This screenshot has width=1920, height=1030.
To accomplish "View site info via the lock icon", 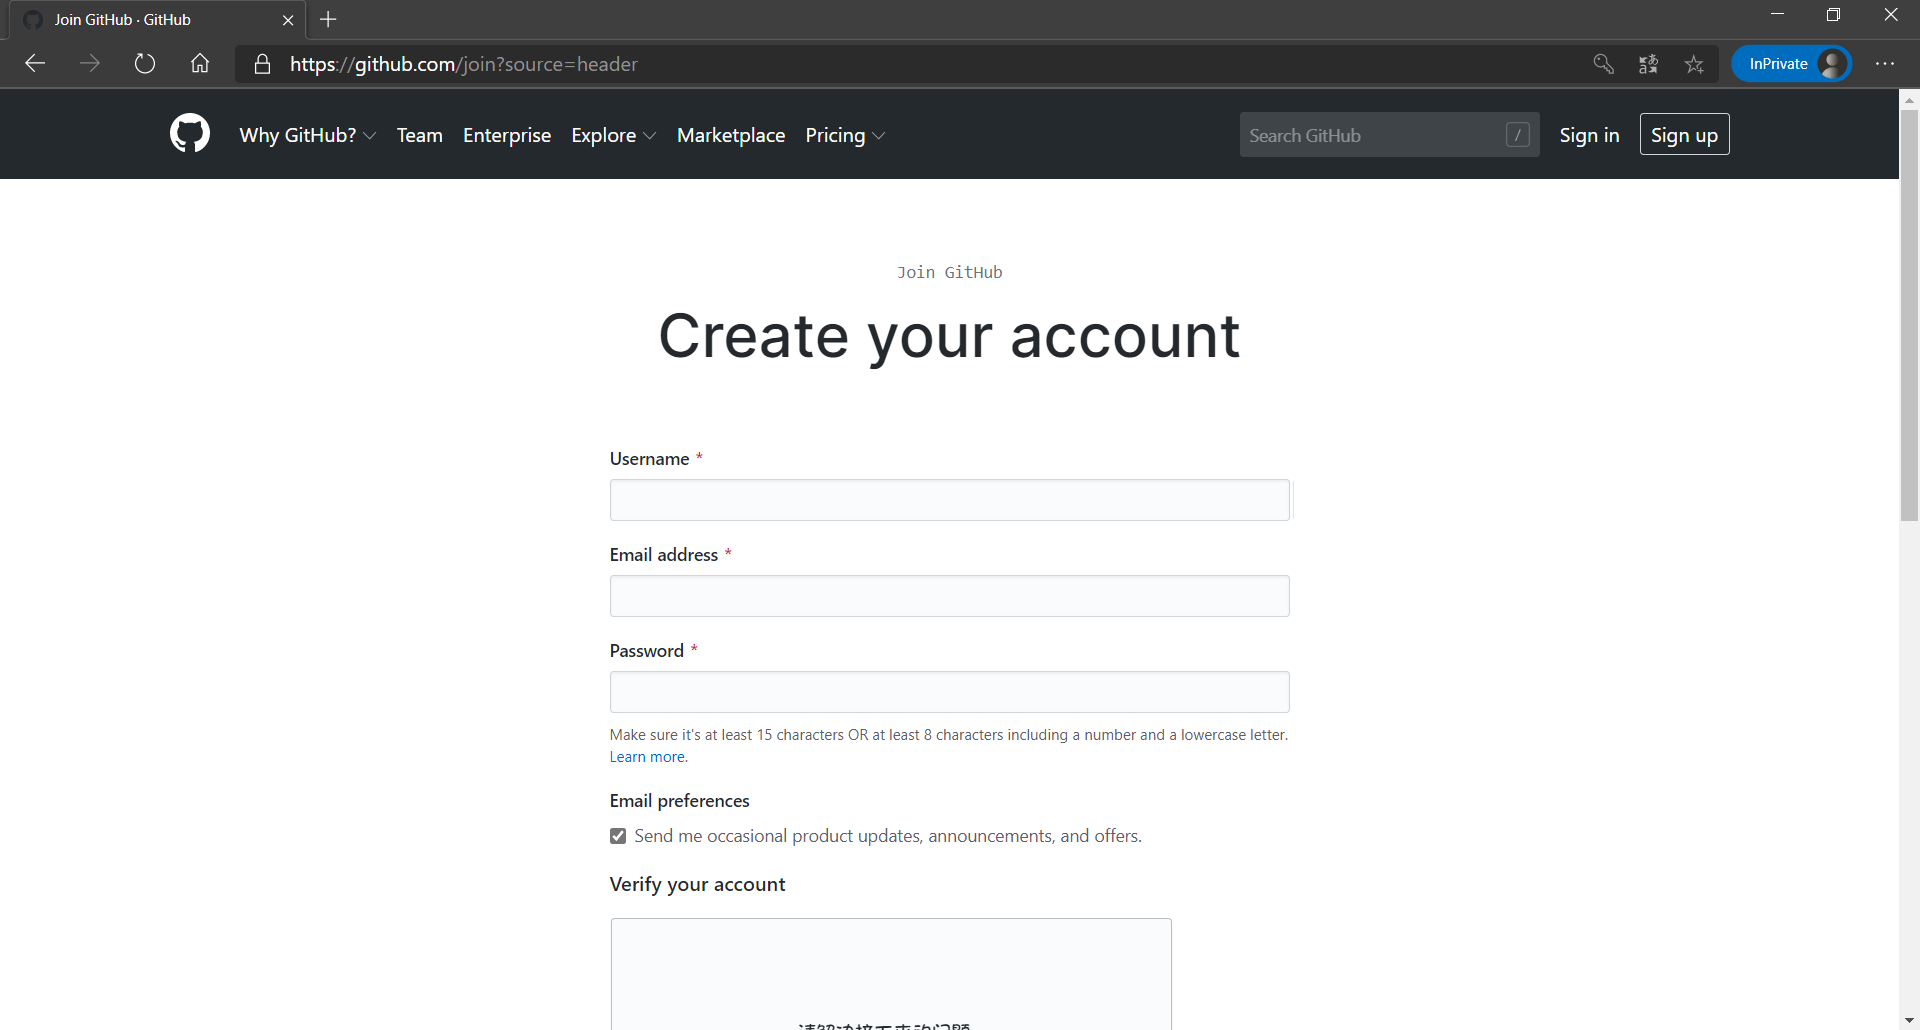I will [x=262, y=64].
